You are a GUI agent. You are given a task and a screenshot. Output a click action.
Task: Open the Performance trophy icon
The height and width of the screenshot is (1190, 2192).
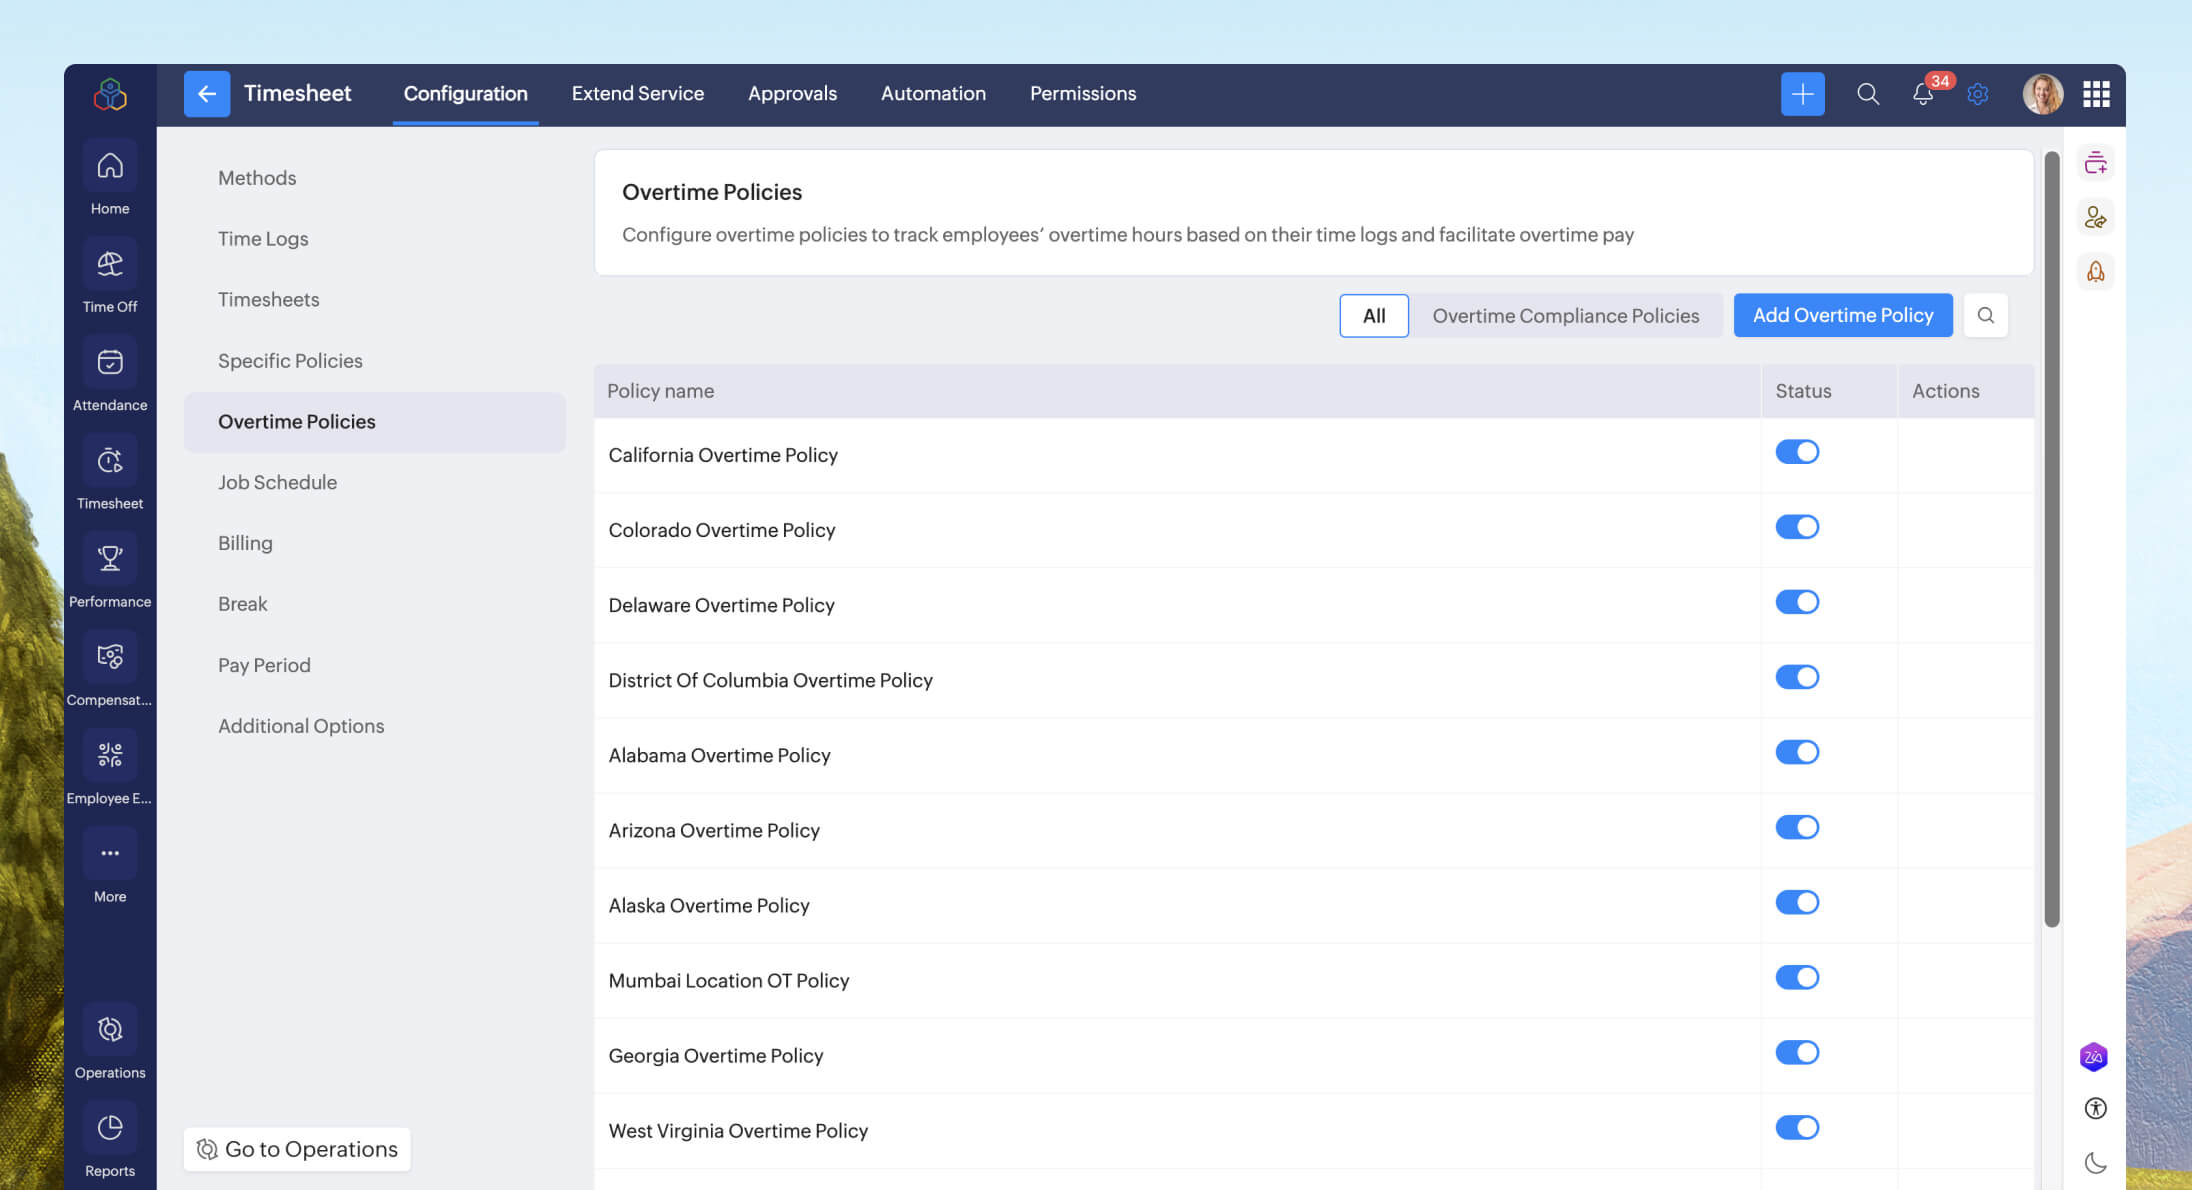tap(110, 558)
